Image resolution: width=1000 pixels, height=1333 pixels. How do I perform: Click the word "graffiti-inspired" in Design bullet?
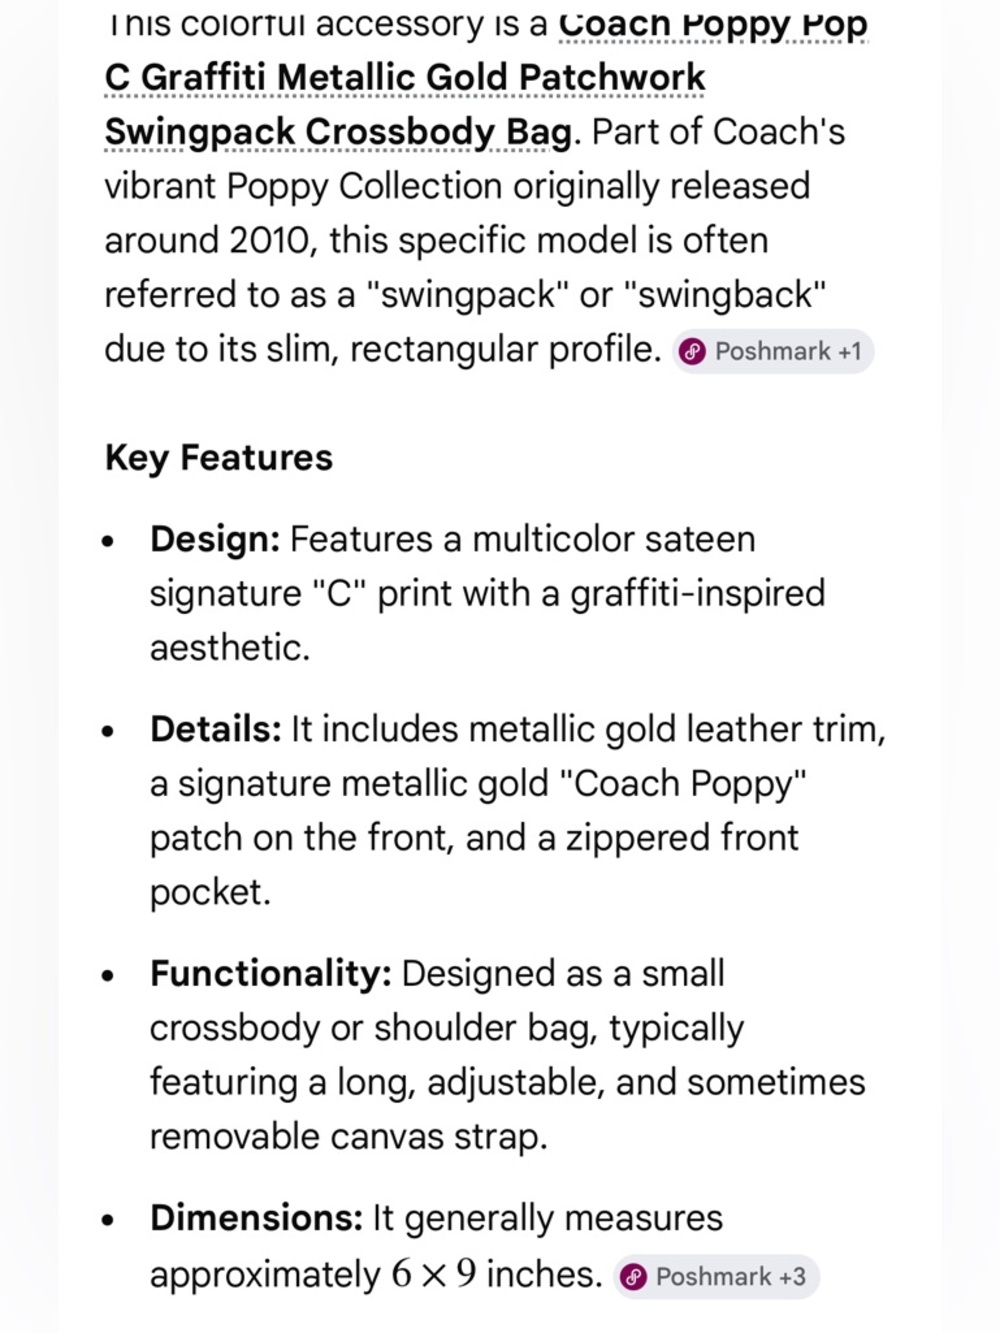tap(697, 594)
